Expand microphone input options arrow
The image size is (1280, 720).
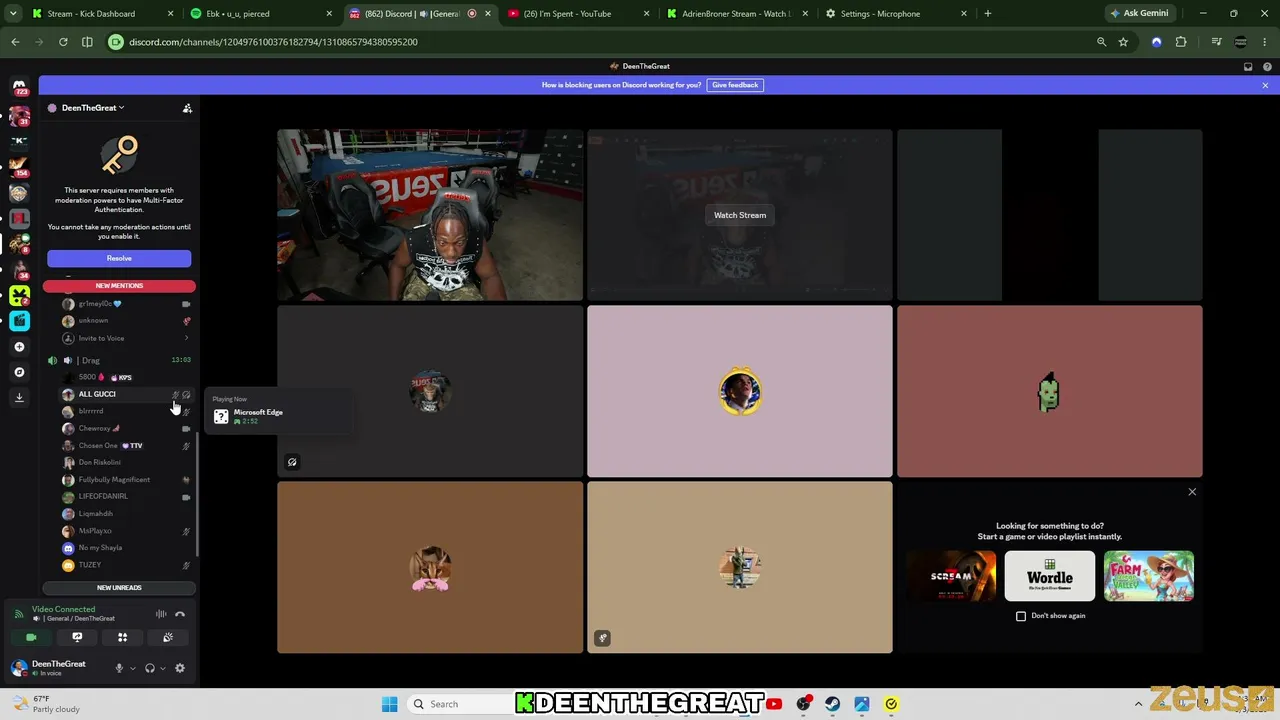coord(132,668)
